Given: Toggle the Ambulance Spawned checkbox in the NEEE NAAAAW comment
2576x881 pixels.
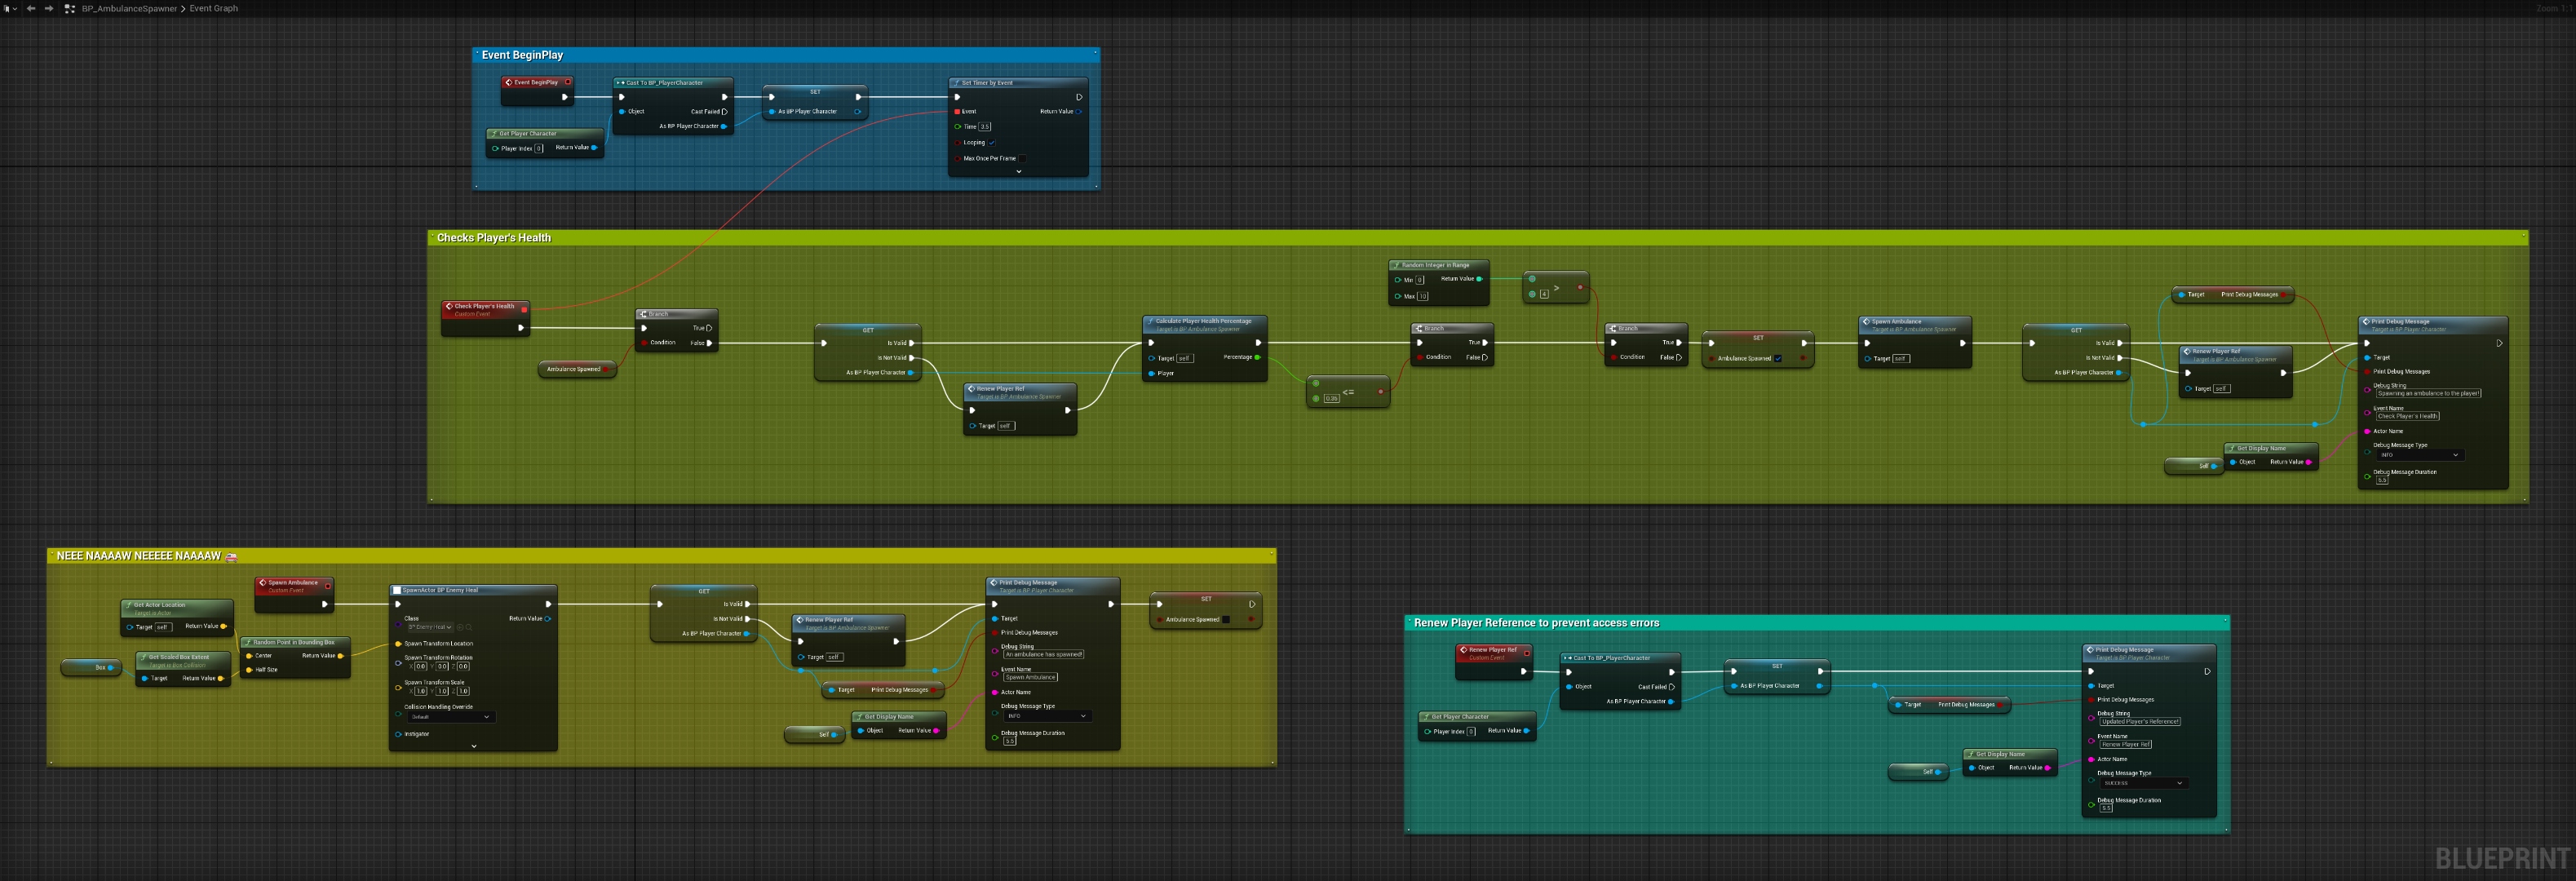Looking at the screenshot, I should point(1226,619).
